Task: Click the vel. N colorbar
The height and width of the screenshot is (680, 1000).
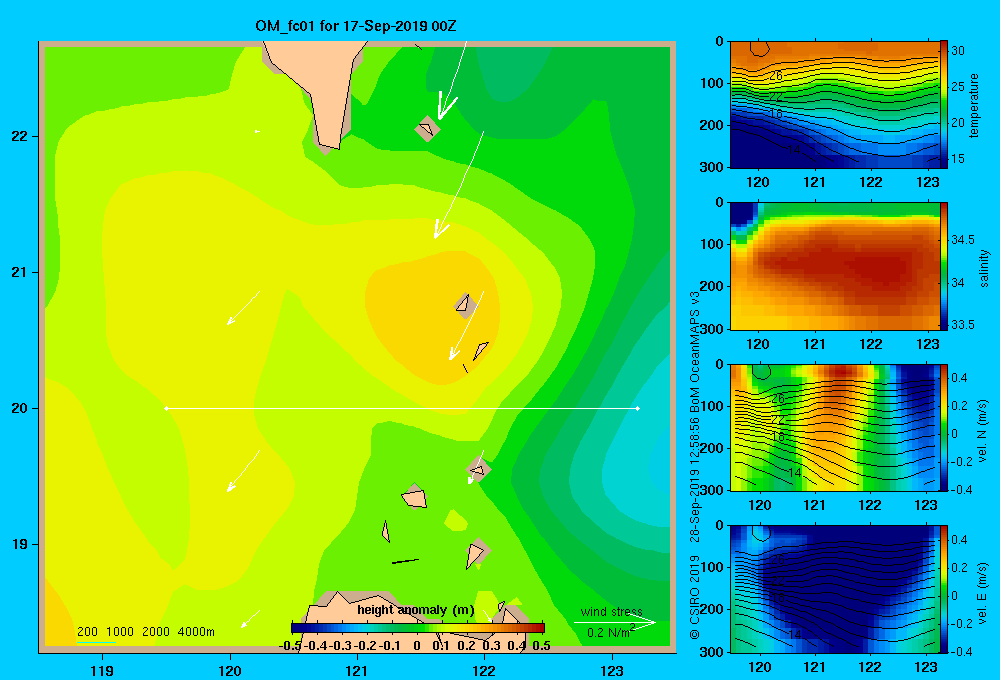Action: point(943,427)
